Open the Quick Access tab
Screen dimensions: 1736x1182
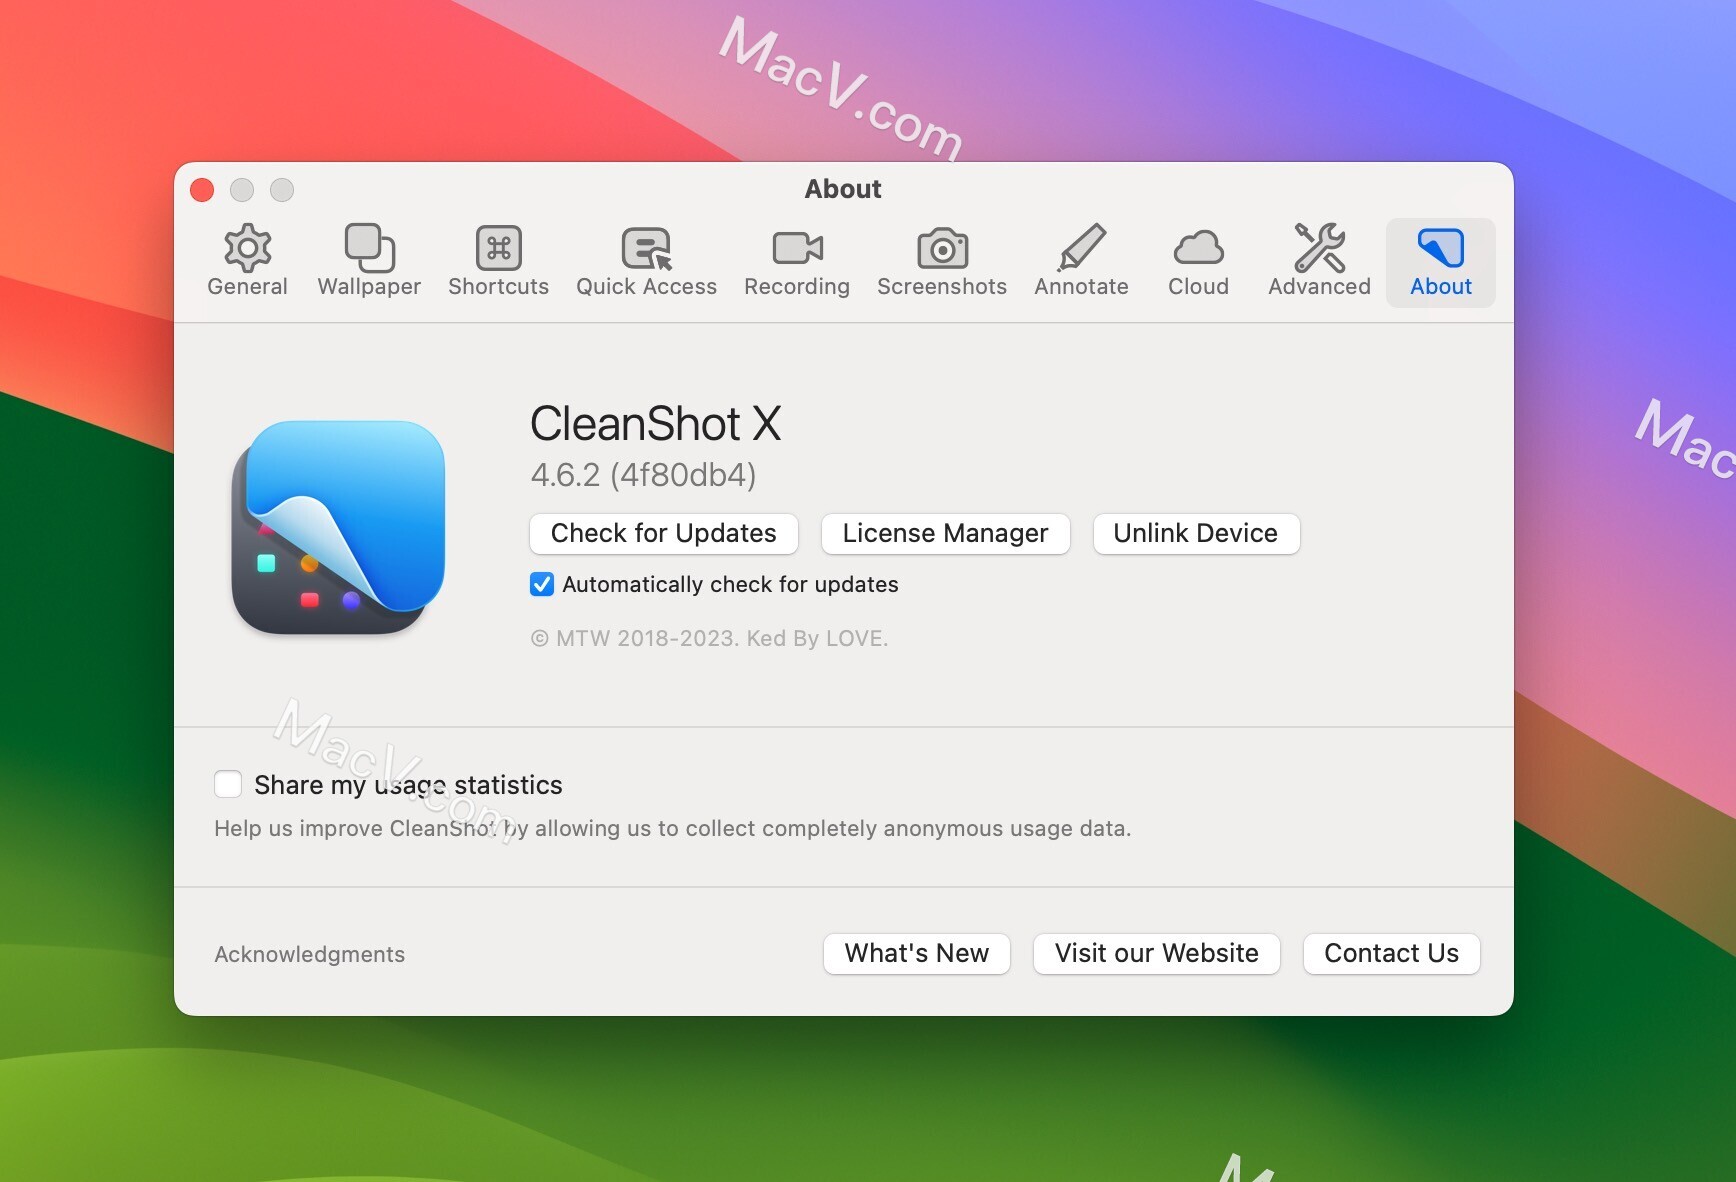pos(646,262)
